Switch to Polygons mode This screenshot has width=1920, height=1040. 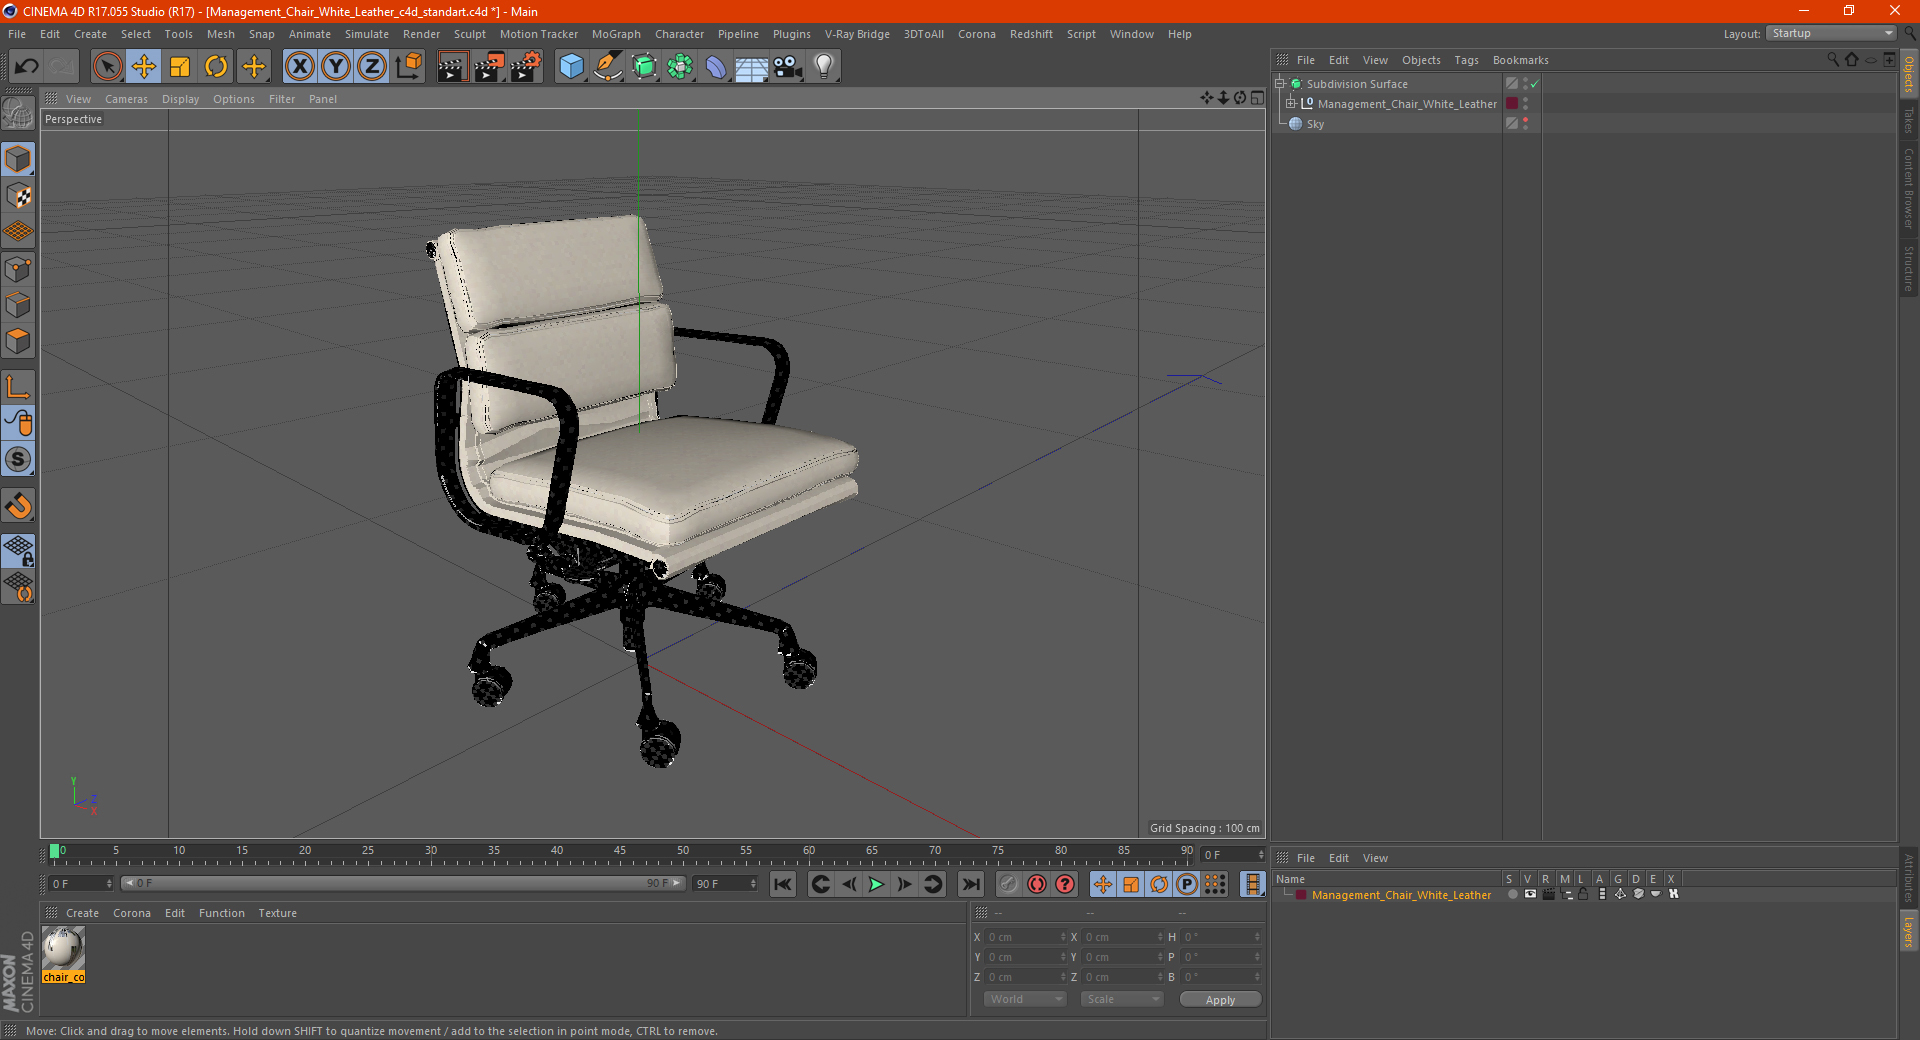click(x=18, y=341)
